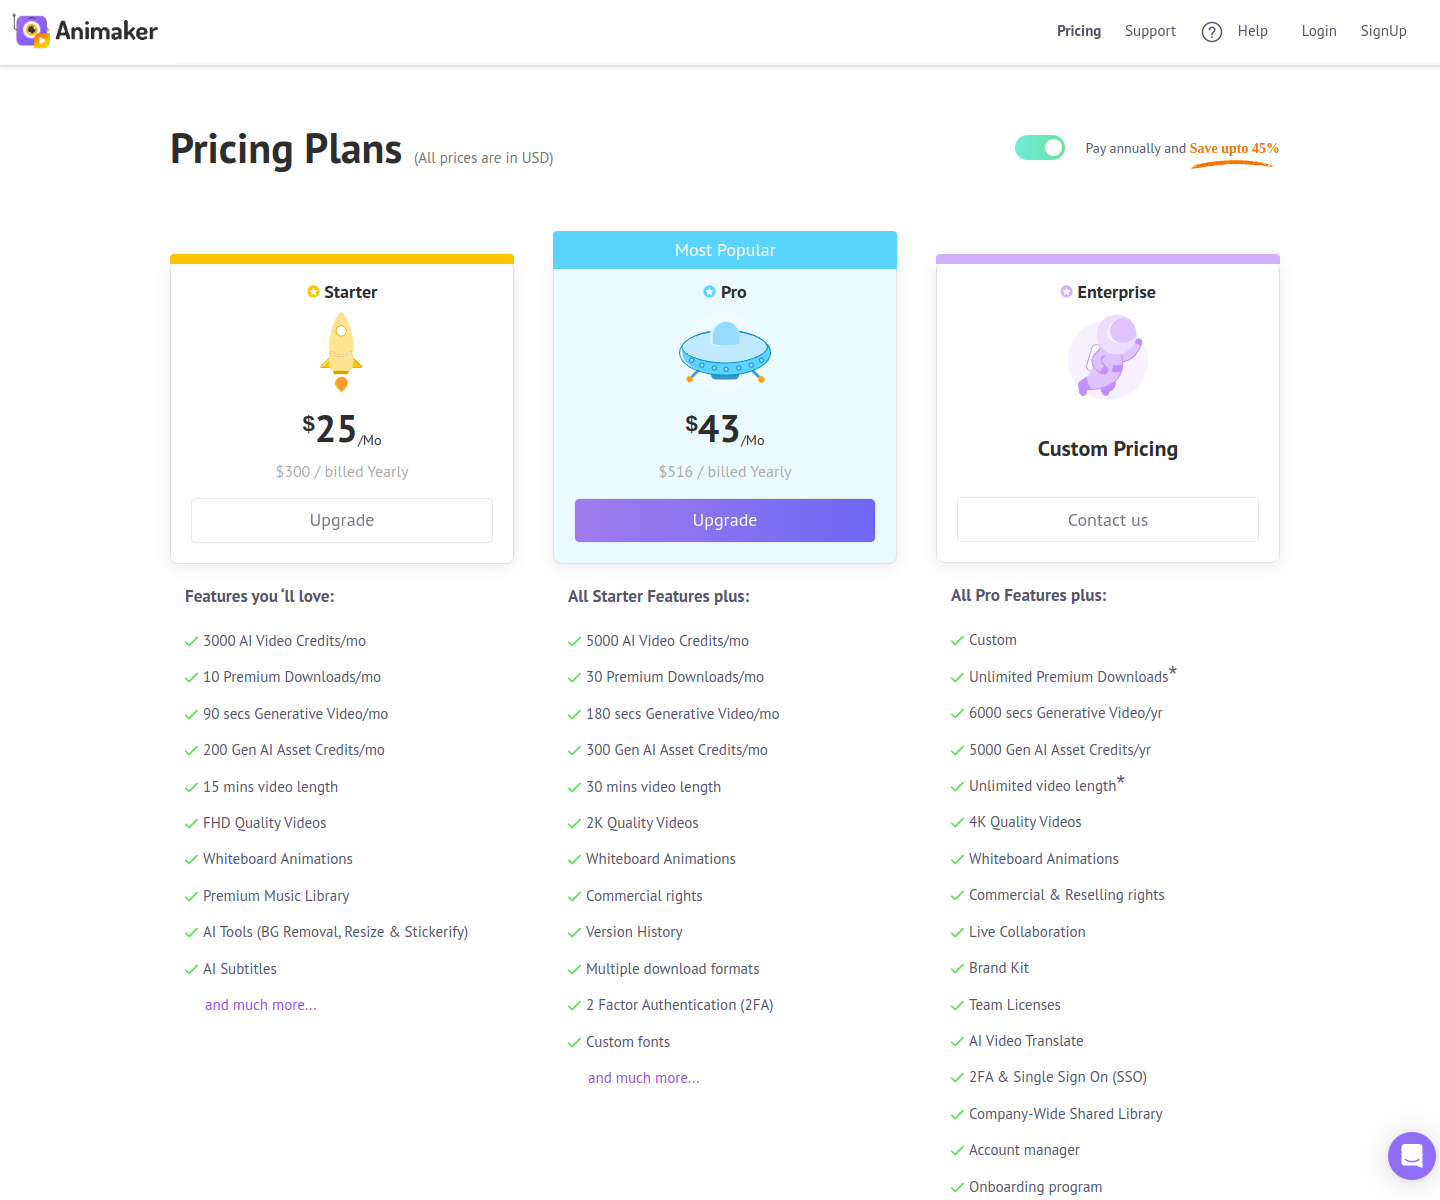The image size is (1440, 1200).
Task: Click Upgrade on the Starter plan
Action: point(342,520)
